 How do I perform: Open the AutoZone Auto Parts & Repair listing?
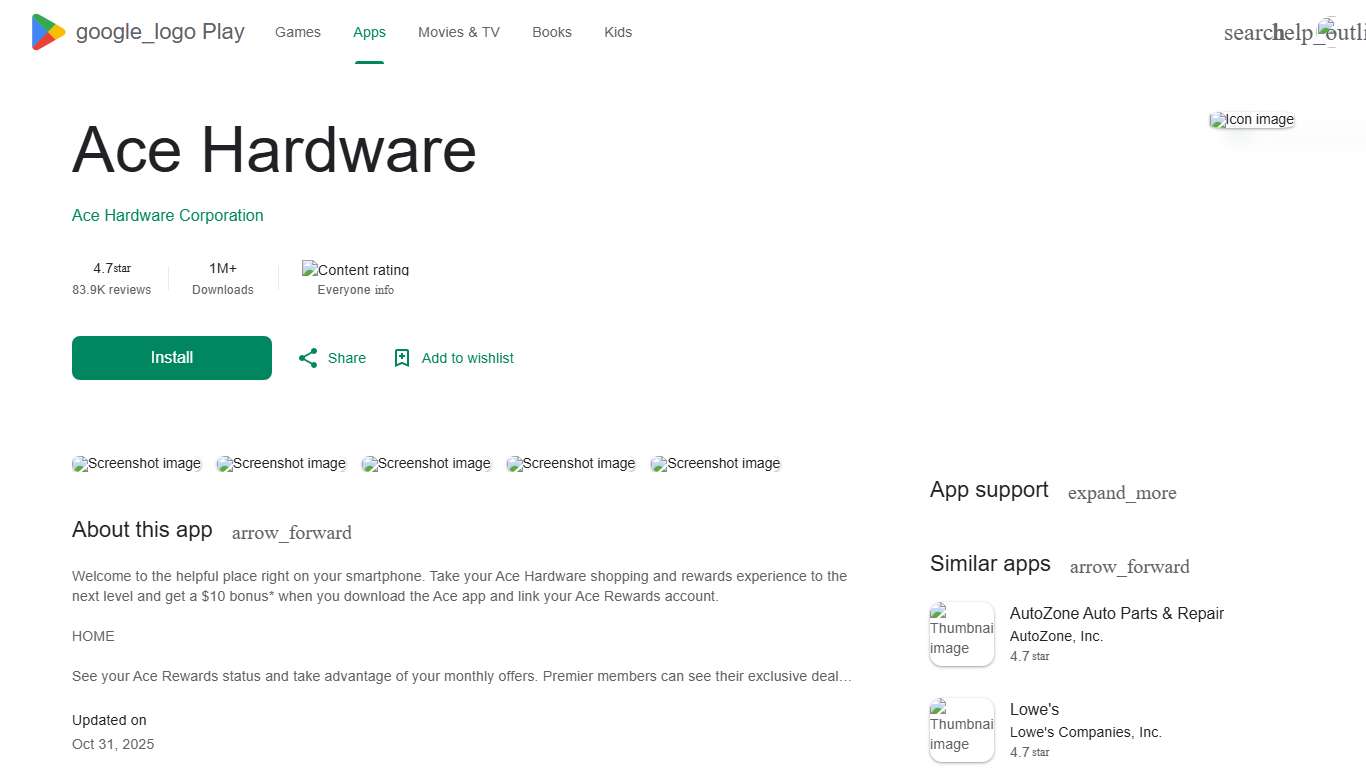1116,613
